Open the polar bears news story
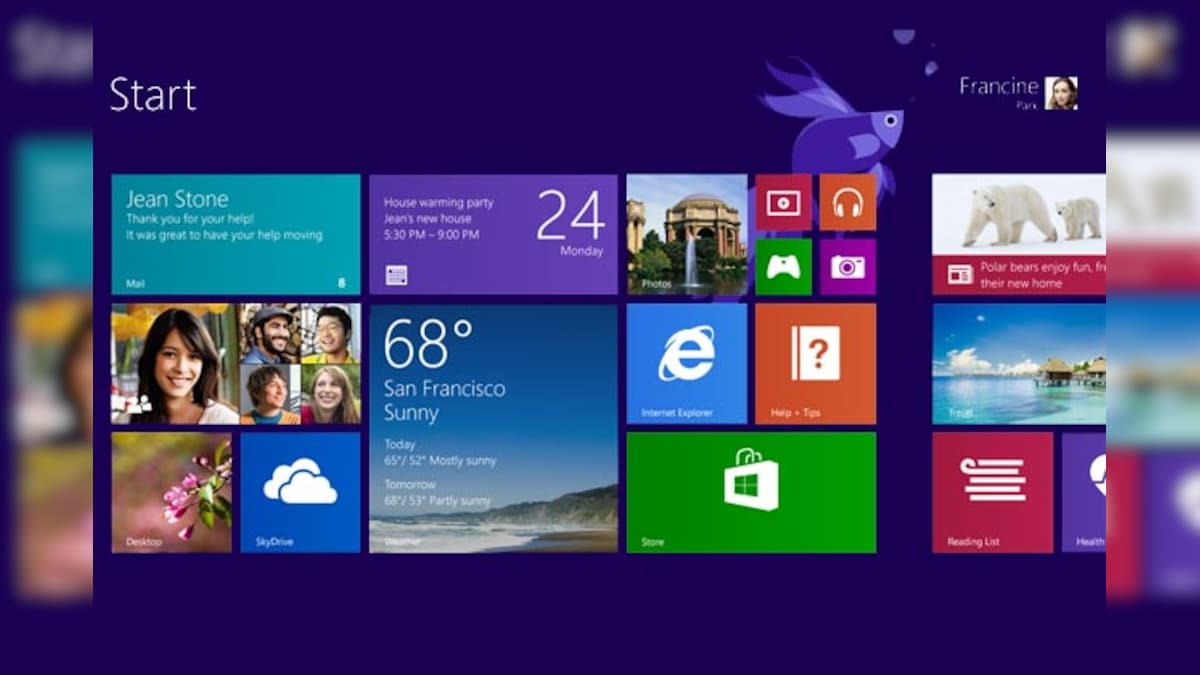 click(1020, 233)
